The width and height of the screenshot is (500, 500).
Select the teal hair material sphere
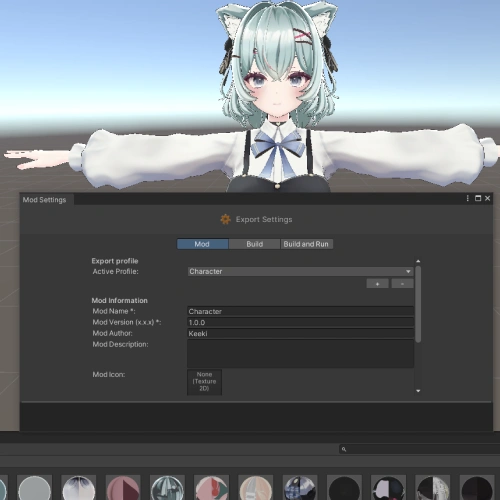pyautogui.click(x=167, y=488)
